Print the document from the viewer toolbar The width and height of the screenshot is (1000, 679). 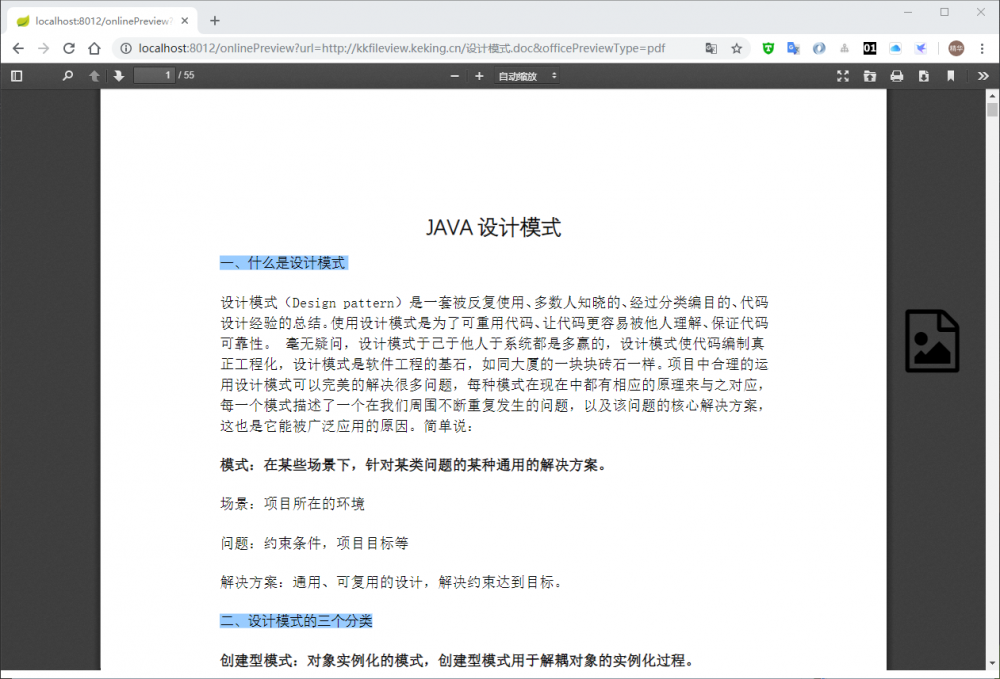[898, 75]
